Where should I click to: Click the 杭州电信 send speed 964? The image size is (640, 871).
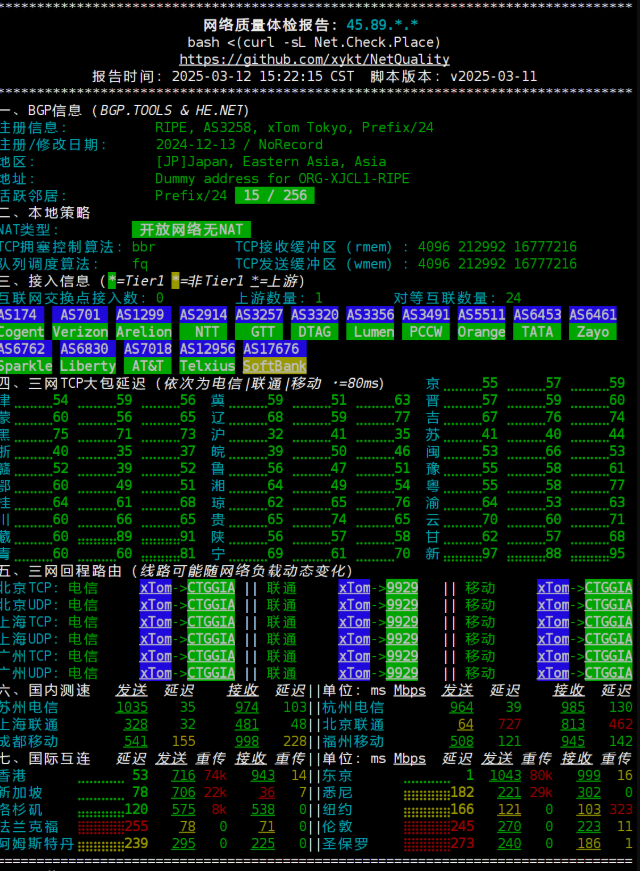tap(462, 707)
